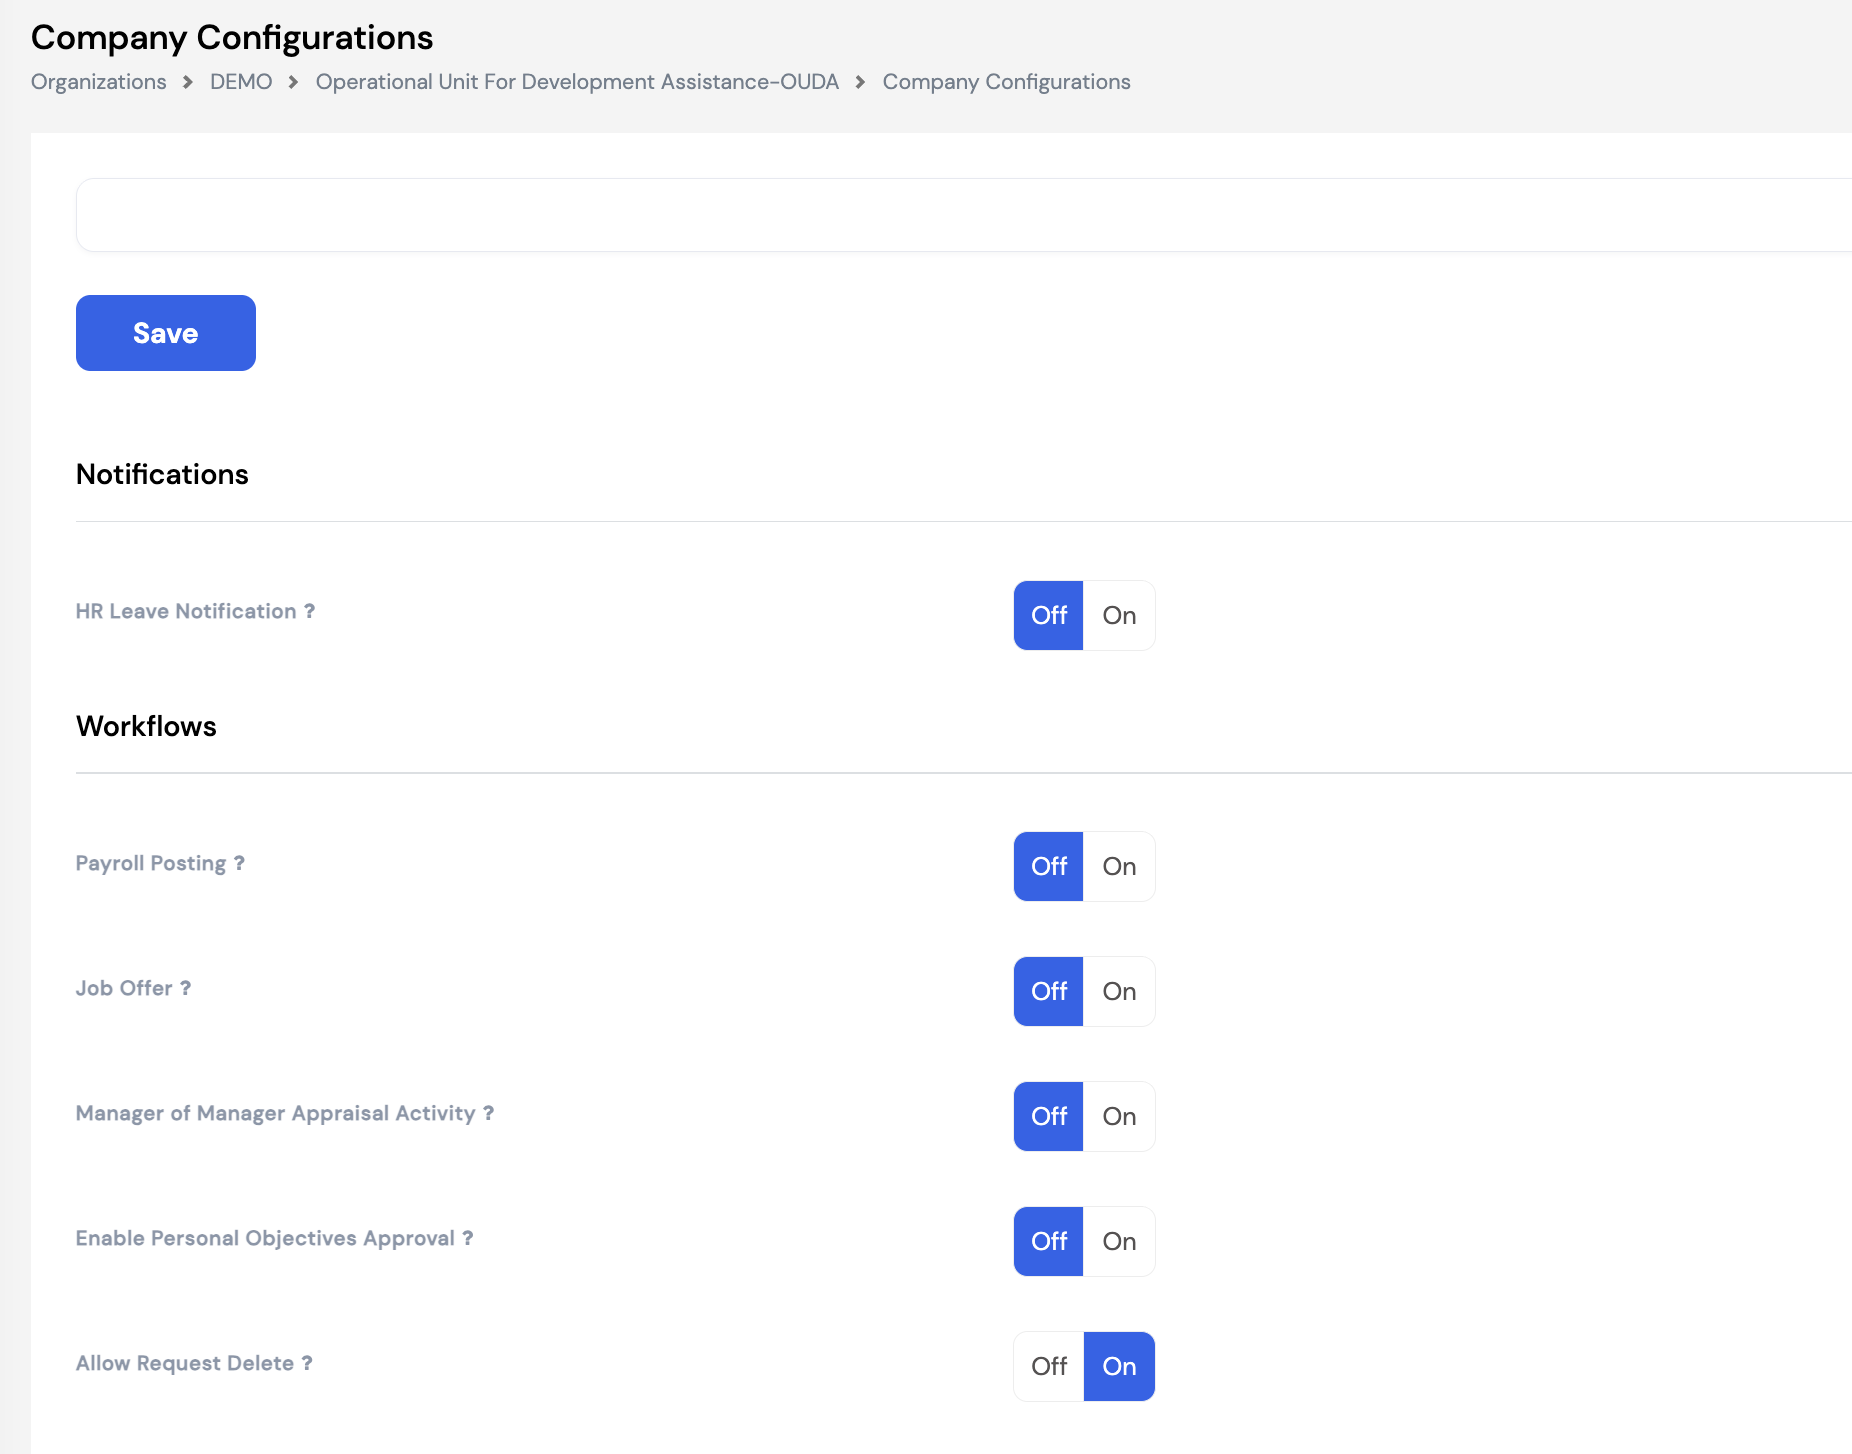
Task: Click the Enable Personal Objectives Approval label
Action: (265, 1238)
